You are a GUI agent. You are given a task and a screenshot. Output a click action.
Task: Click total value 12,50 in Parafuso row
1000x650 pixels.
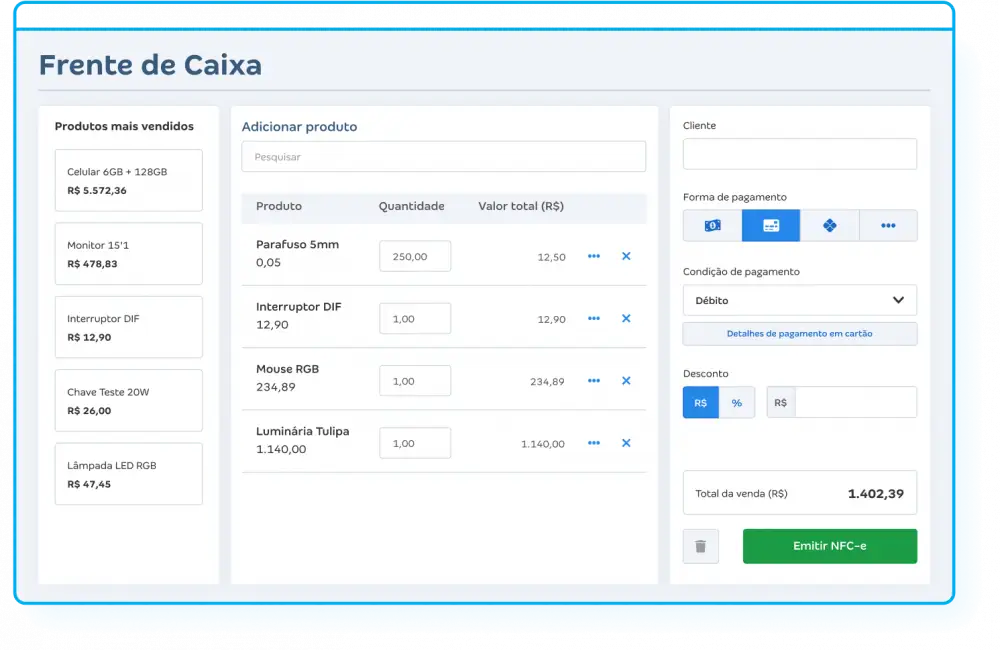coord(552,257)
